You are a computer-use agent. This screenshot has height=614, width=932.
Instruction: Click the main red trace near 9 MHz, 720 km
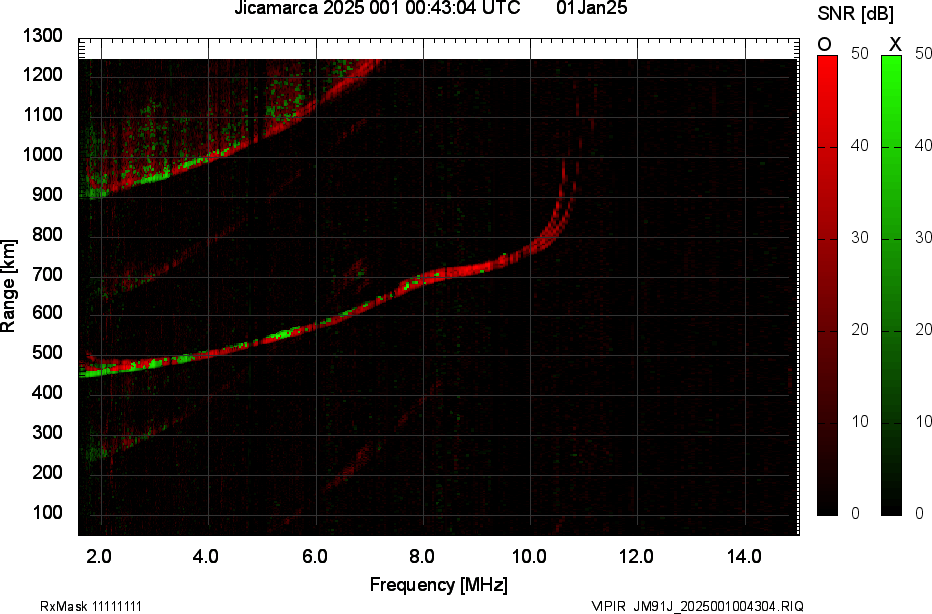[476, 269]
